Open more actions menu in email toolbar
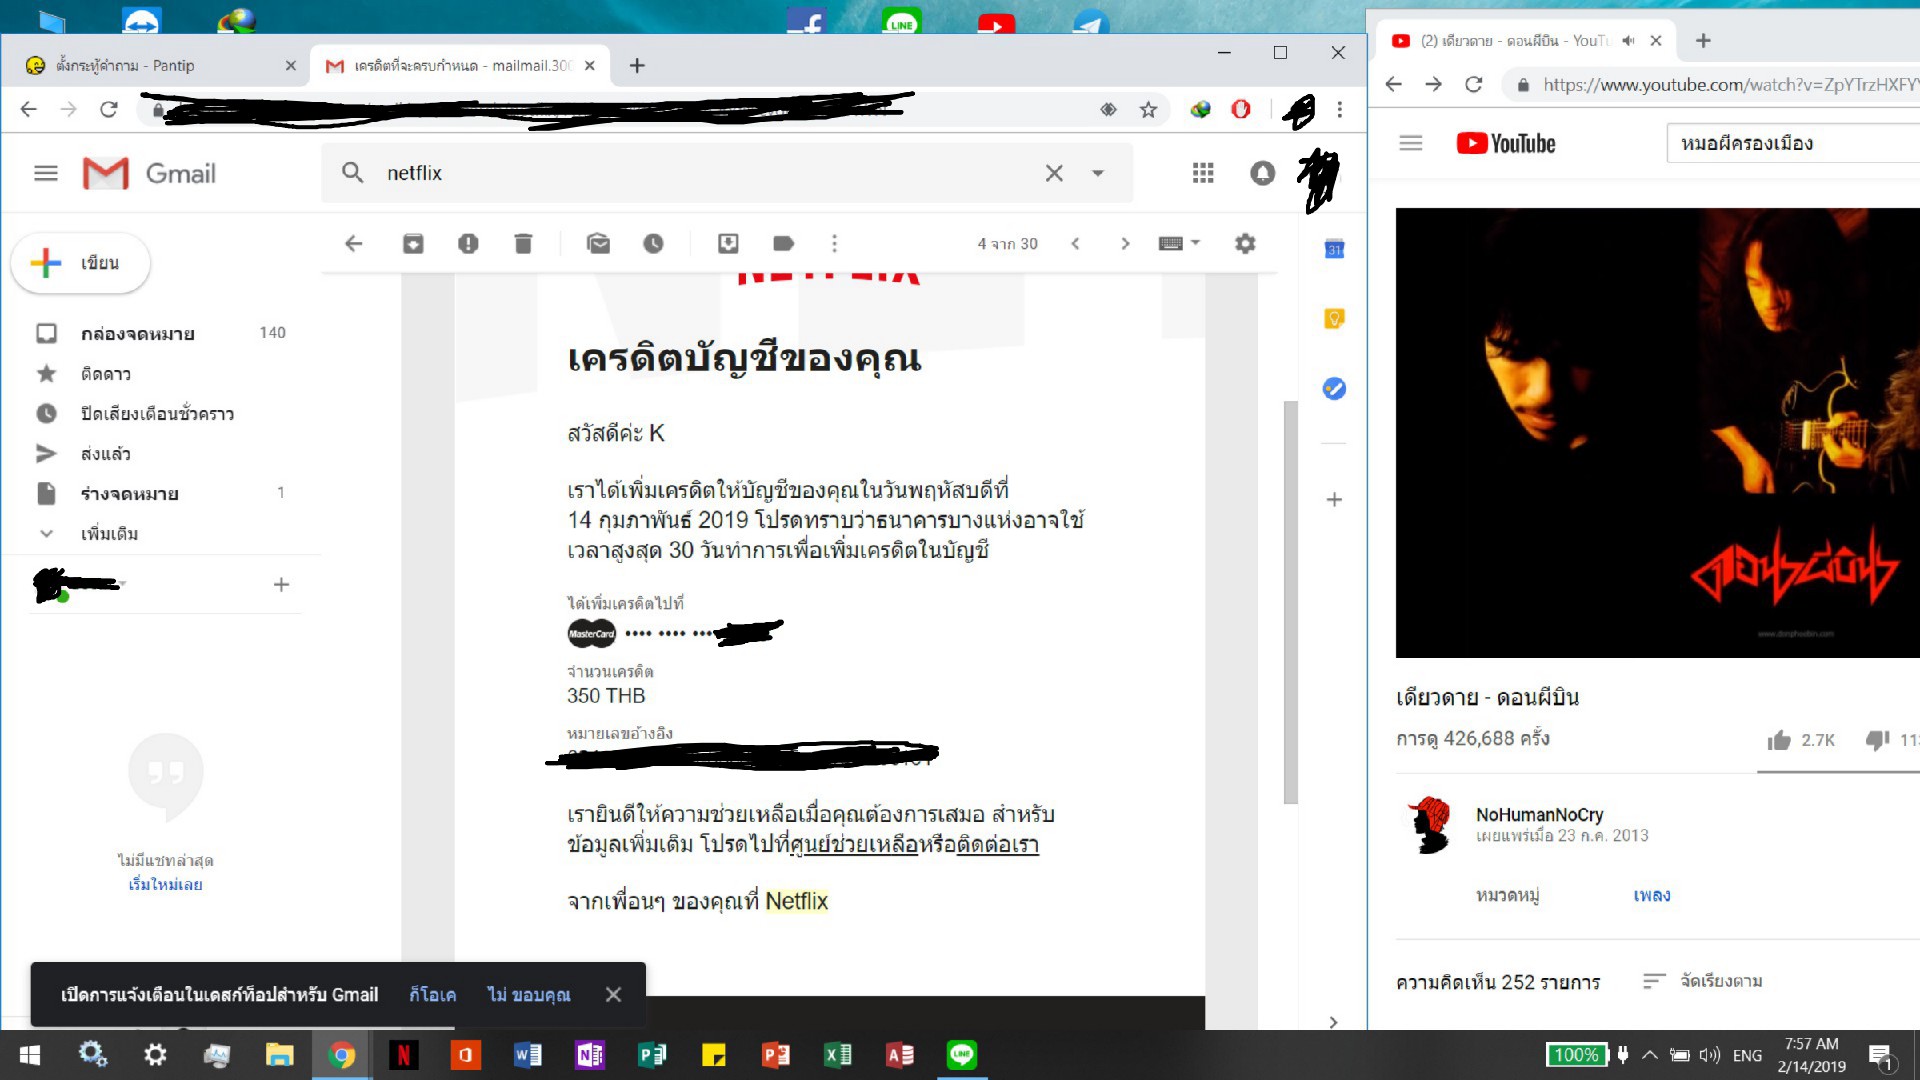Image resolution: width=1920 pixels, height=1080 pixels. (x=835, y=243)
